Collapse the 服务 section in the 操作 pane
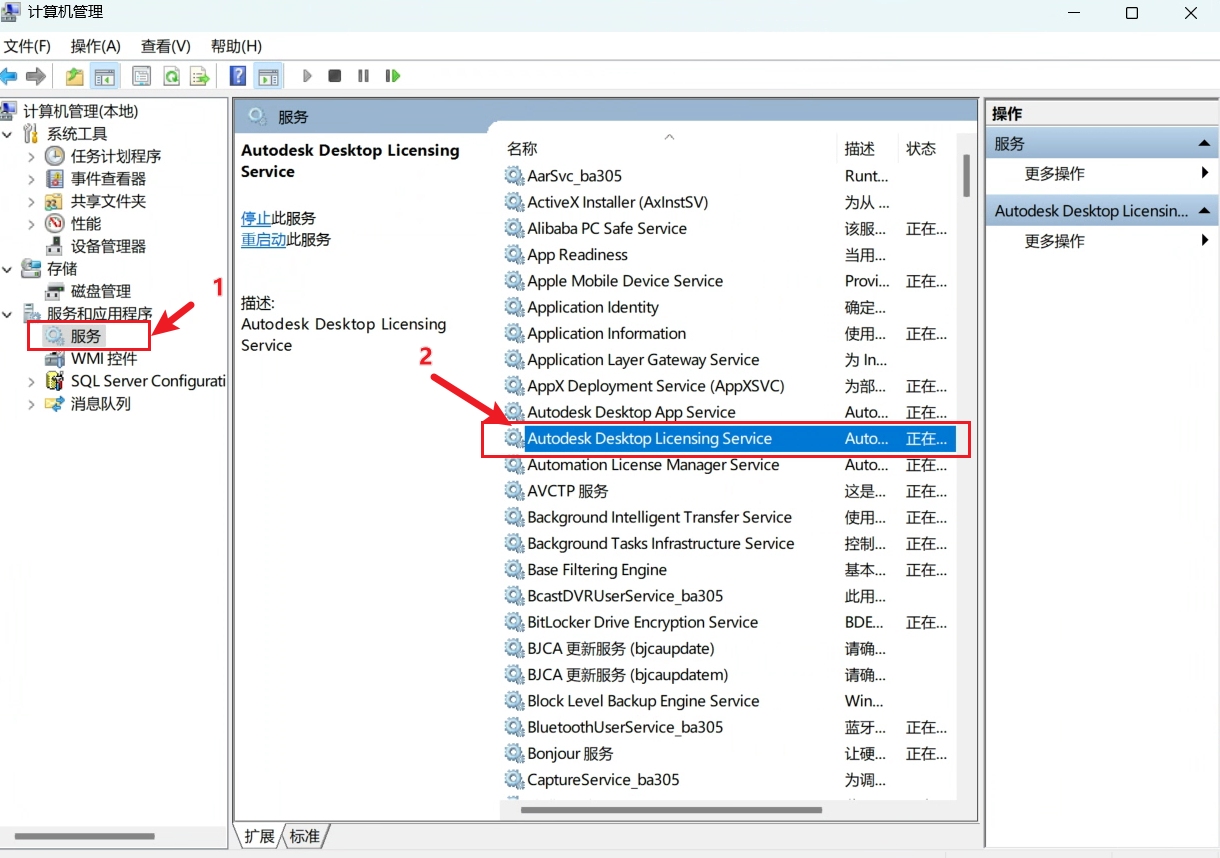This screenshot has width=1220, height=858. tap(1204, 144)
